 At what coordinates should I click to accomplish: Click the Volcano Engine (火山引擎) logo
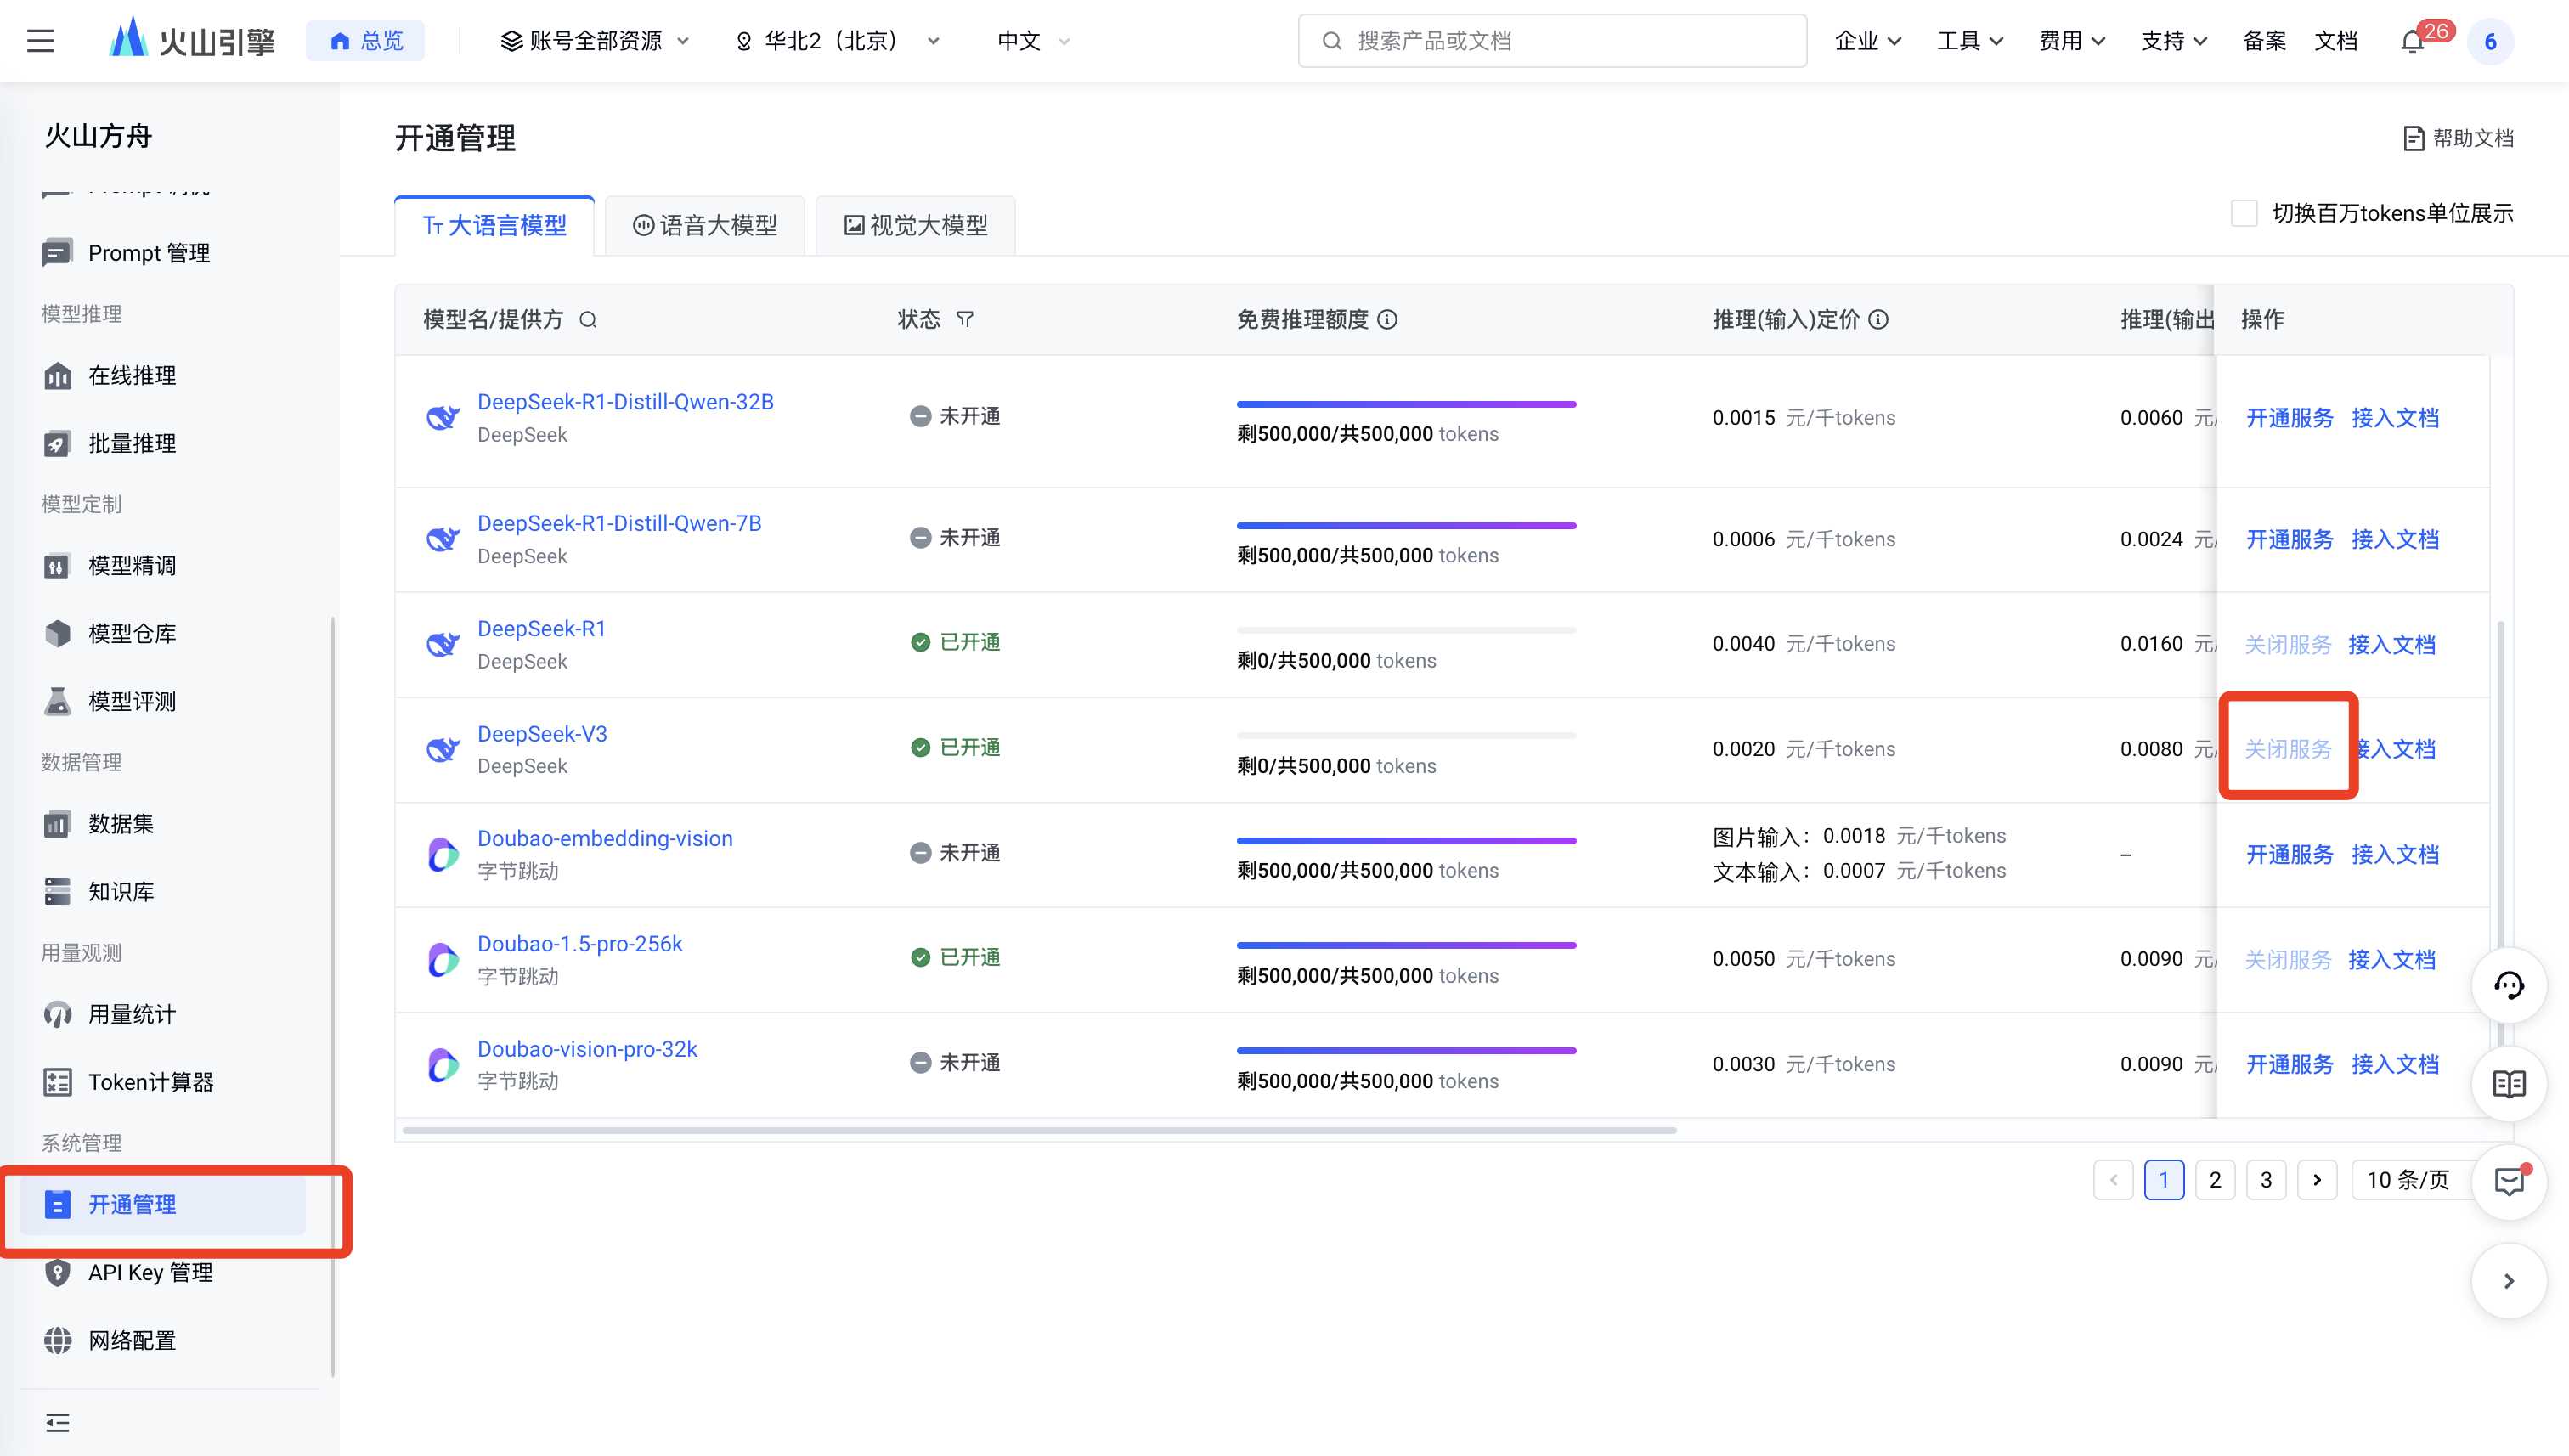click(191, 40)
